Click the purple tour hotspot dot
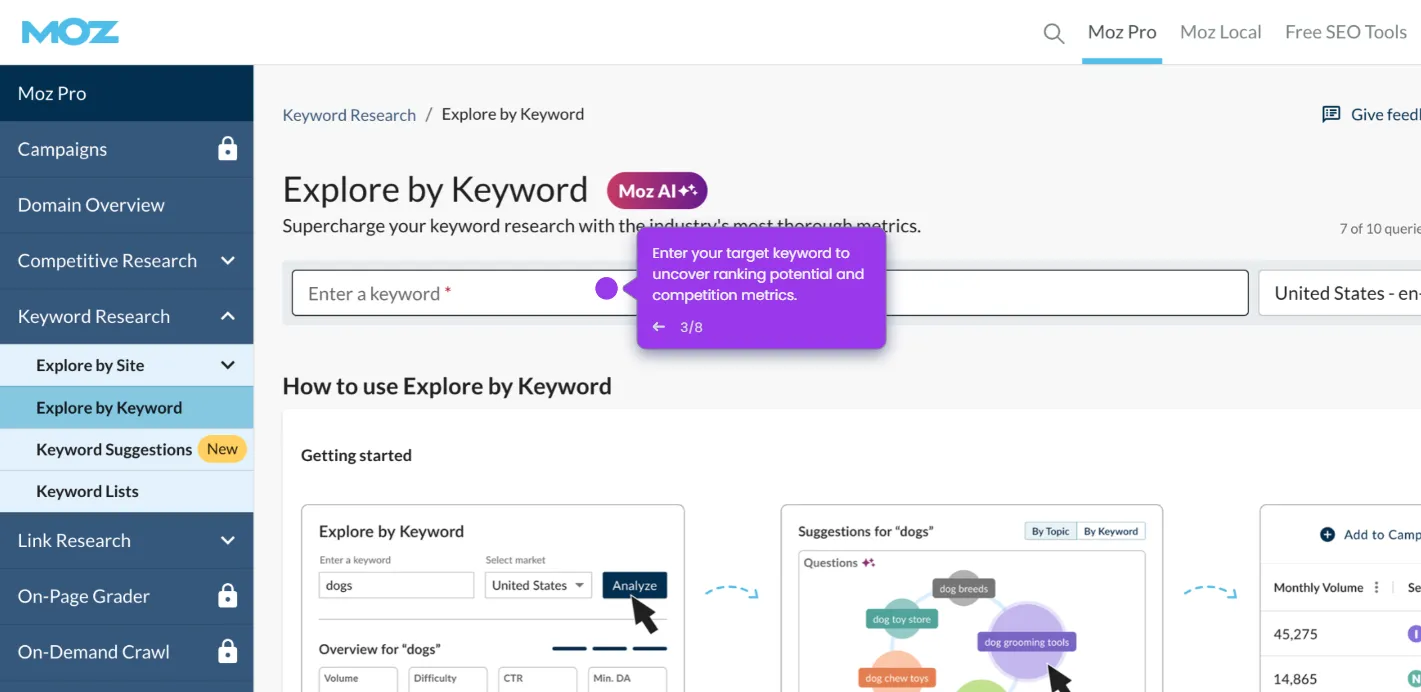This screenshot has height=692, width=1421. click(x=606, y=289)
